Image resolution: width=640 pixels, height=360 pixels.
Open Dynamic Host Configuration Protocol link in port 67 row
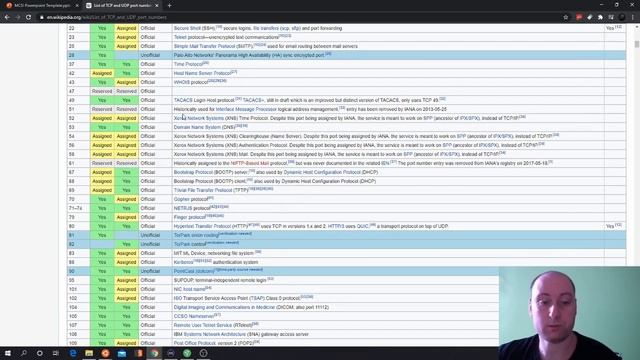(322, 172)
